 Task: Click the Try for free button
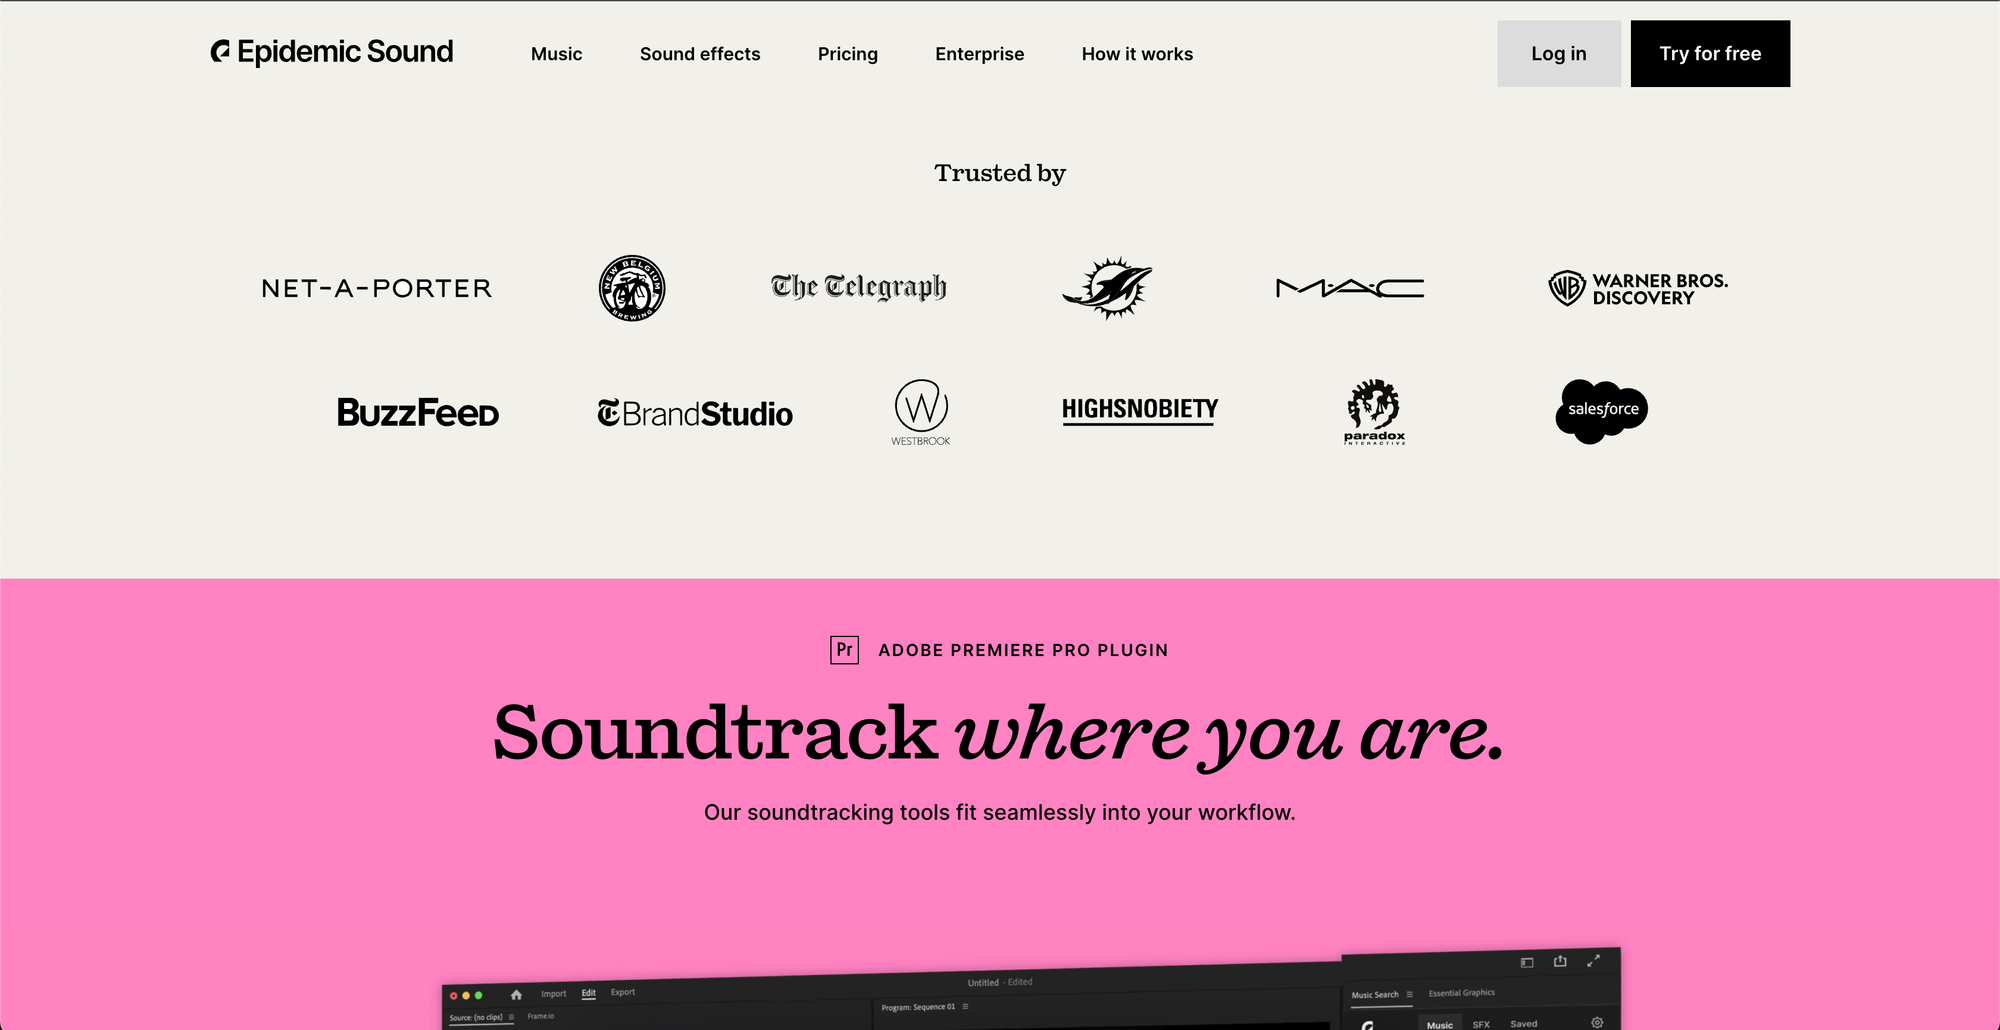pos(1710,53)
